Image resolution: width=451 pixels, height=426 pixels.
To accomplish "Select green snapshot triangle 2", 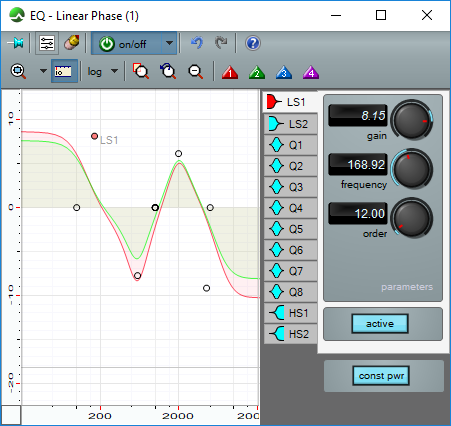I will pos(257,72).
